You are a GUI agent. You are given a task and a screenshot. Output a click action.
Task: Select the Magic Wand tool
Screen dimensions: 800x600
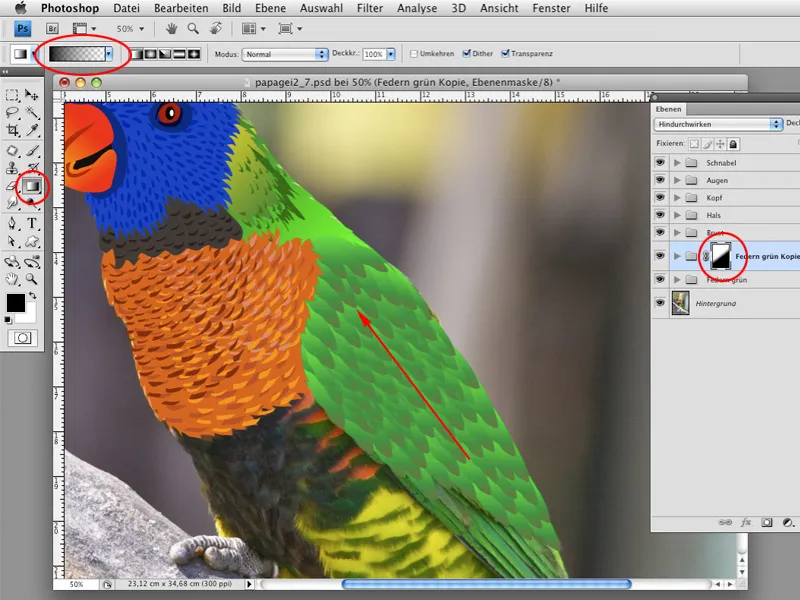click(x=32, y=113)
